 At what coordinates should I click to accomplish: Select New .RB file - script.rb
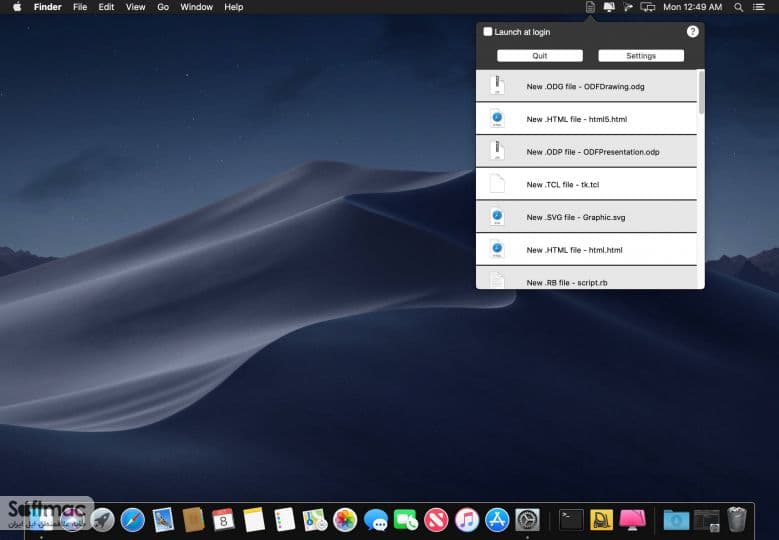click(586, 278)
